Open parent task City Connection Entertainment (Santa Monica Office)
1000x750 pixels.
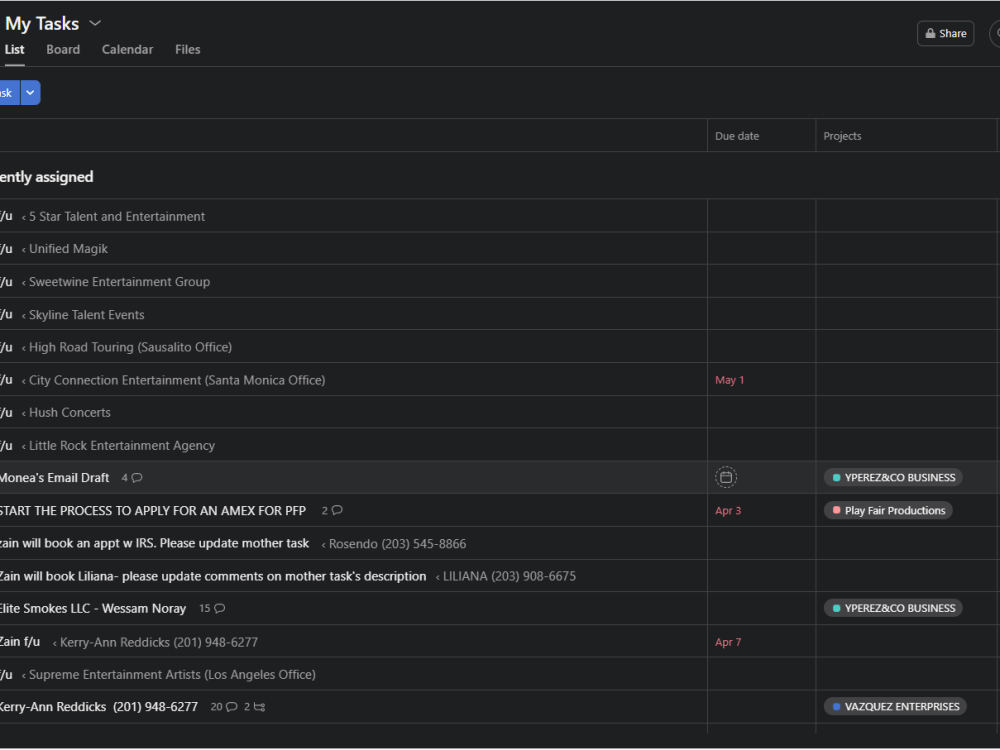click(x=177, y=380)
